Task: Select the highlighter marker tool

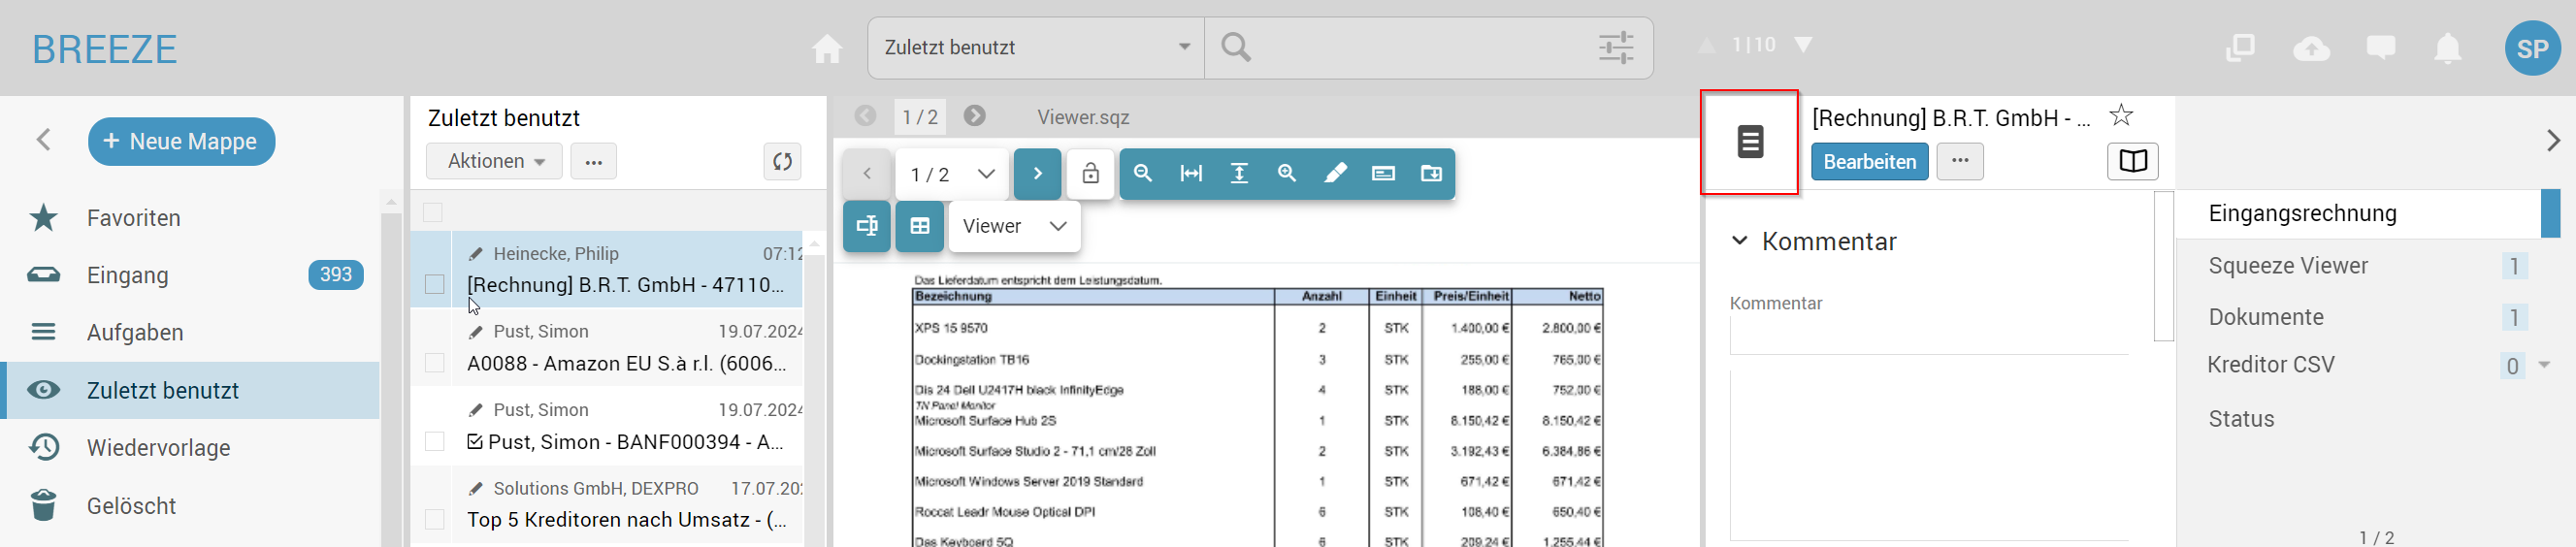Action: point(1334,174)
